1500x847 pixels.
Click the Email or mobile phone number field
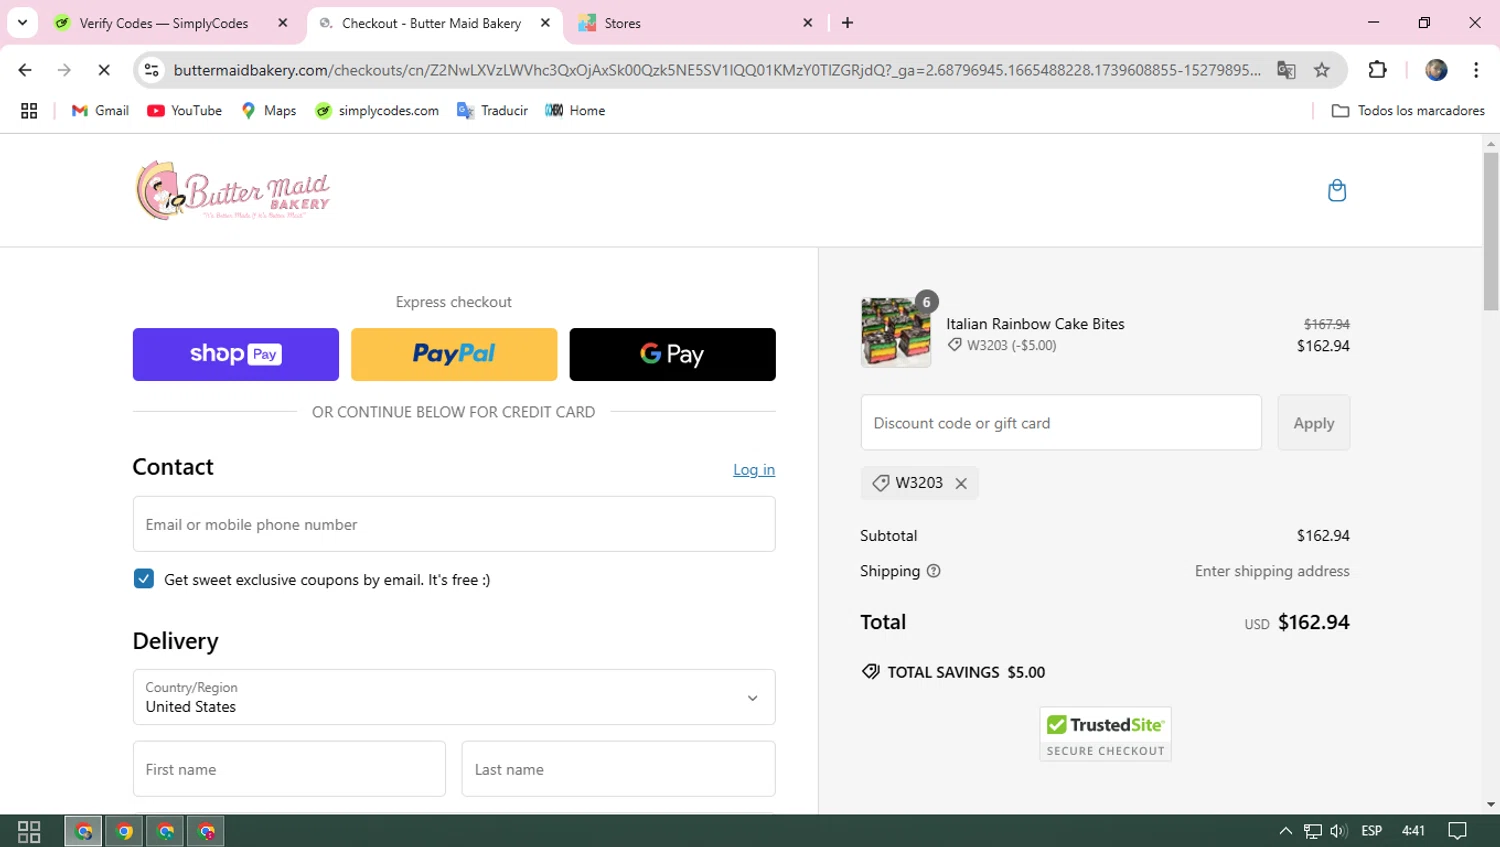tap(454, 524)
